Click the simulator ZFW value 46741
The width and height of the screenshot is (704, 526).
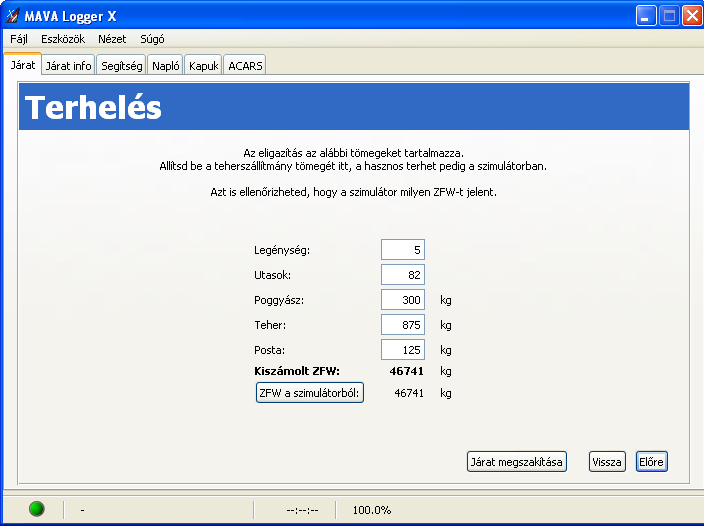pos(409,393)
